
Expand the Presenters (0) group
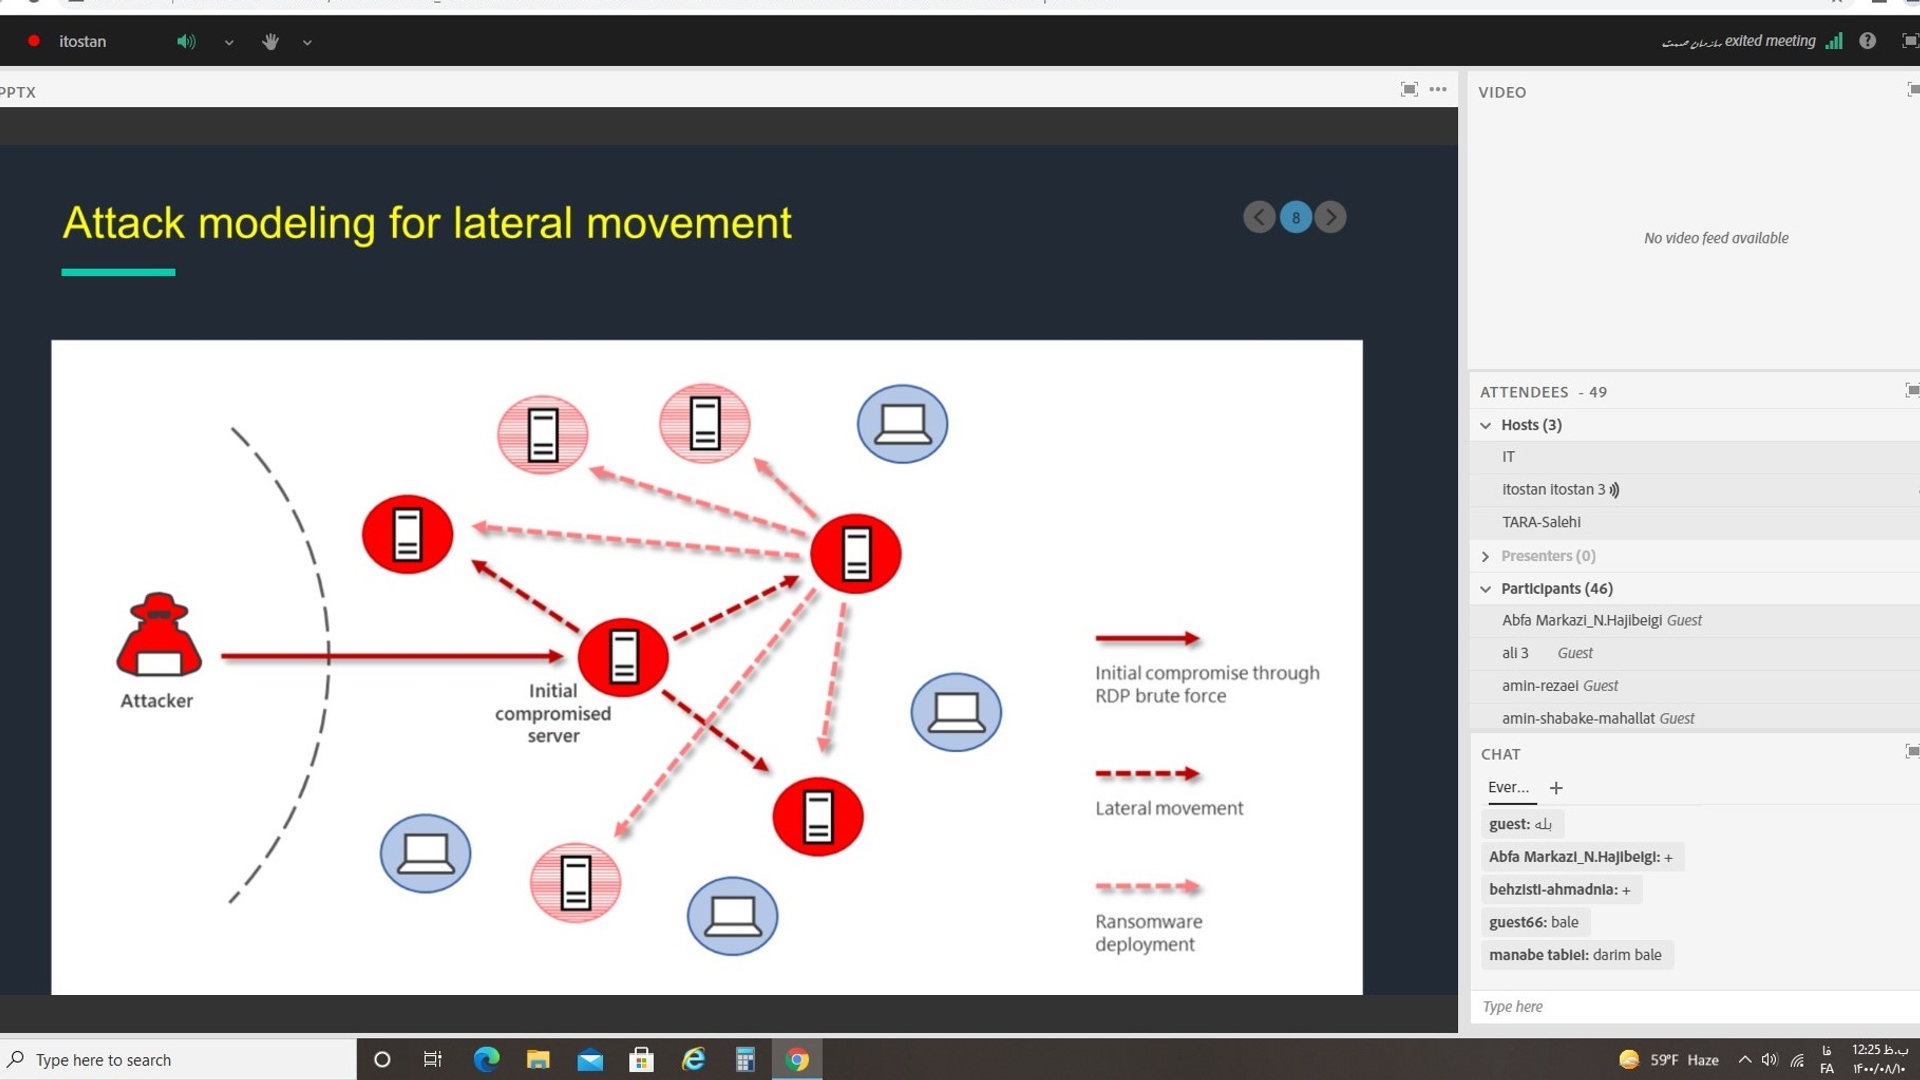(1486, 556)
